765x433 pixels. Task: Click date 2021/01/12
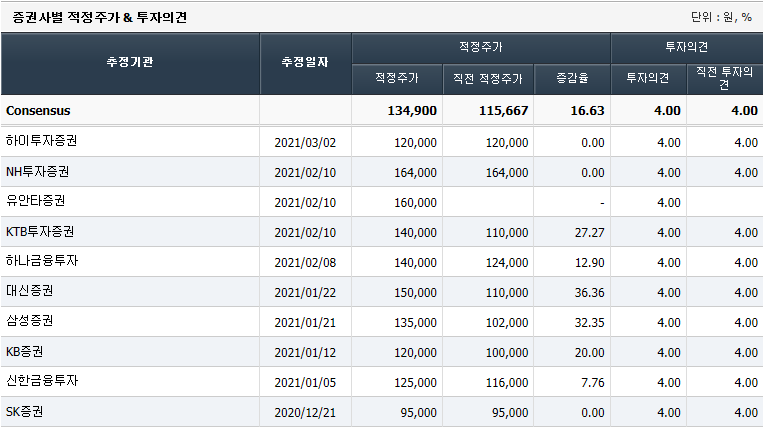coord(305,353)
